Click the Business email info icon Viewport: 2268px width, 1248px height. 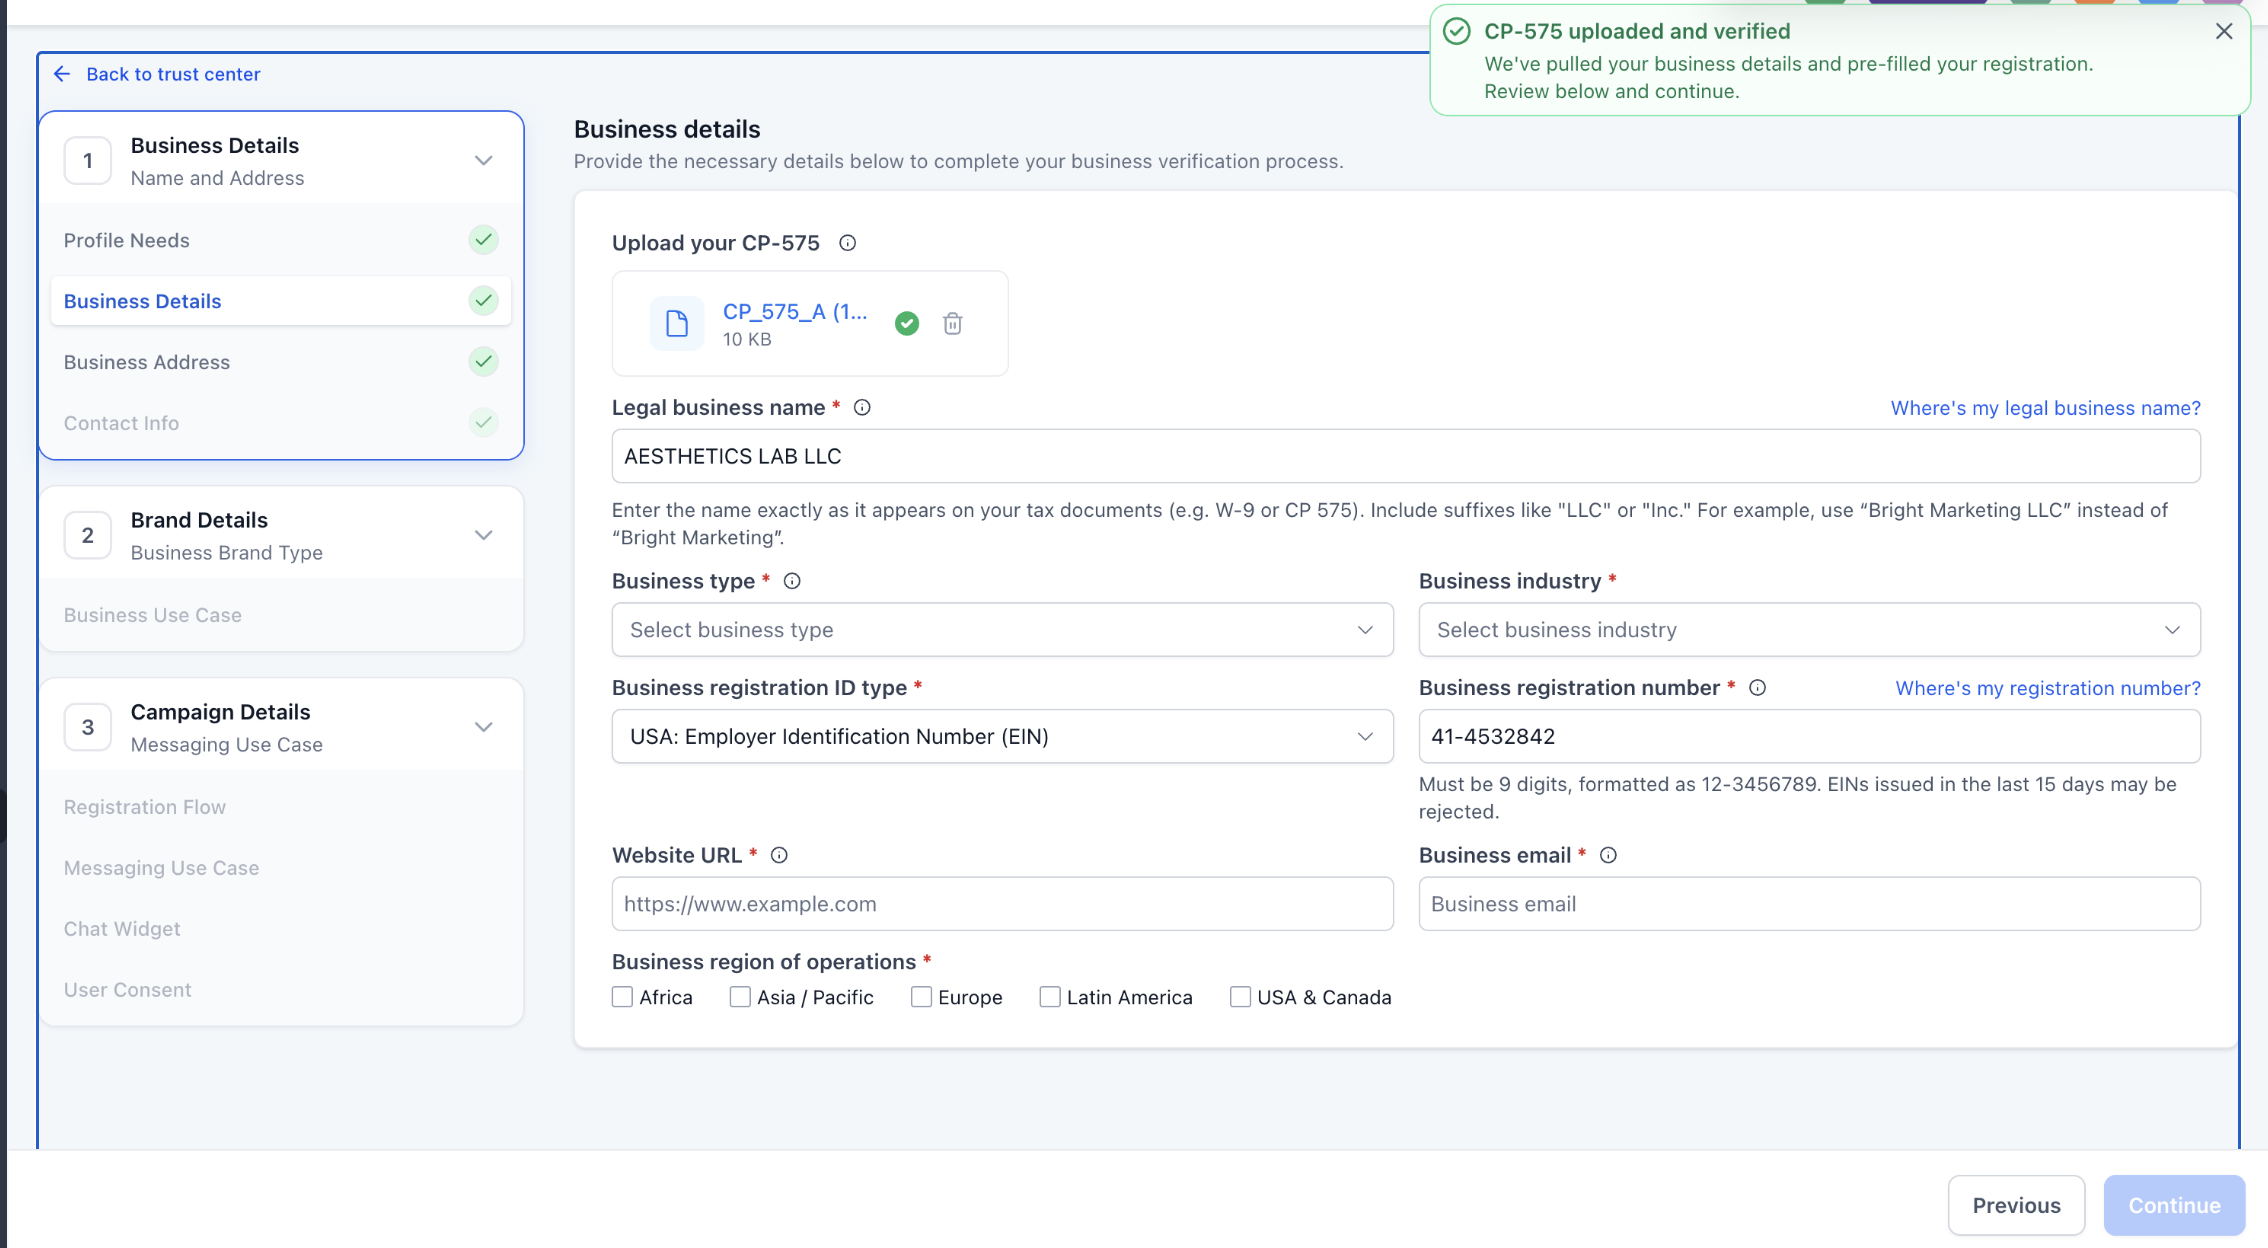pos(1608,855)
